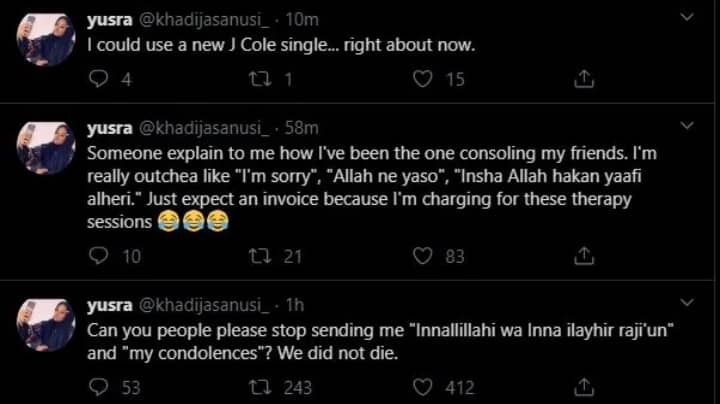The height and width of the screenshot is (404, 720).
Task: Like the condolences tweet with 412 likes
Action: tap(425, 387)
